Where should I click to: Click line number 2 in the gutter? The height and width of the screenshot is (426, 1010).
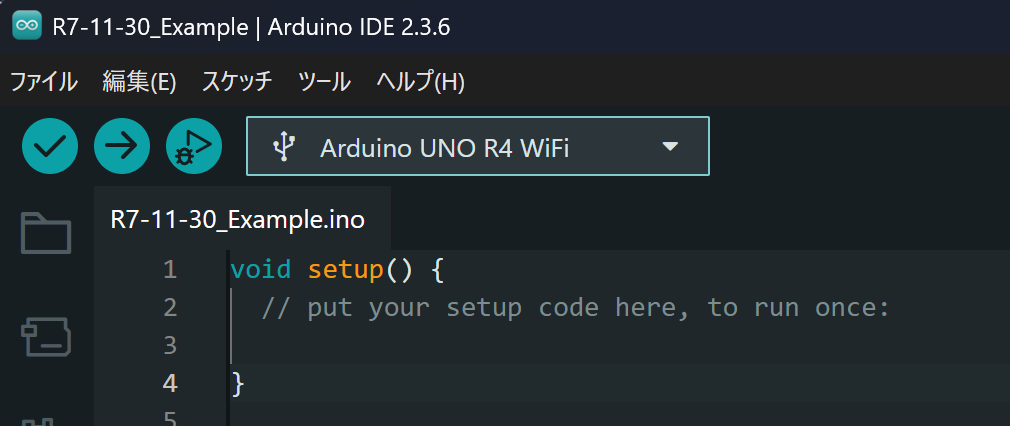pos(169,307)
